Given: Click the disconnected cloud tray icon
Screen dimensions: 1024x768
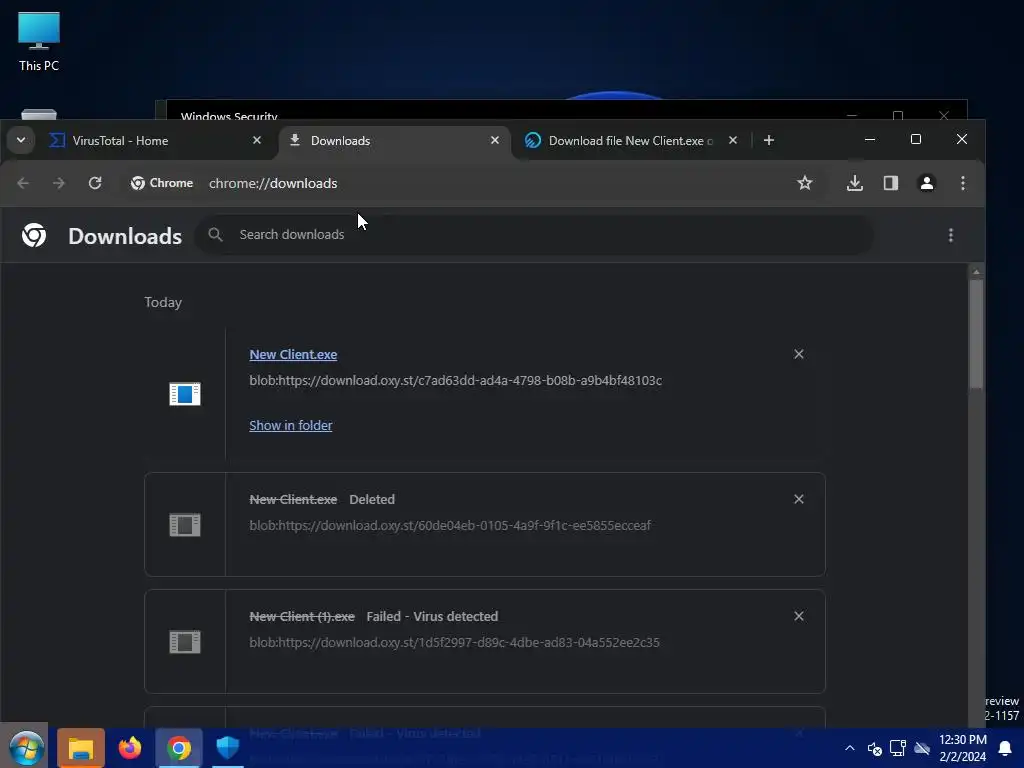Looking at the screenshot, I should tap(922, 748).
